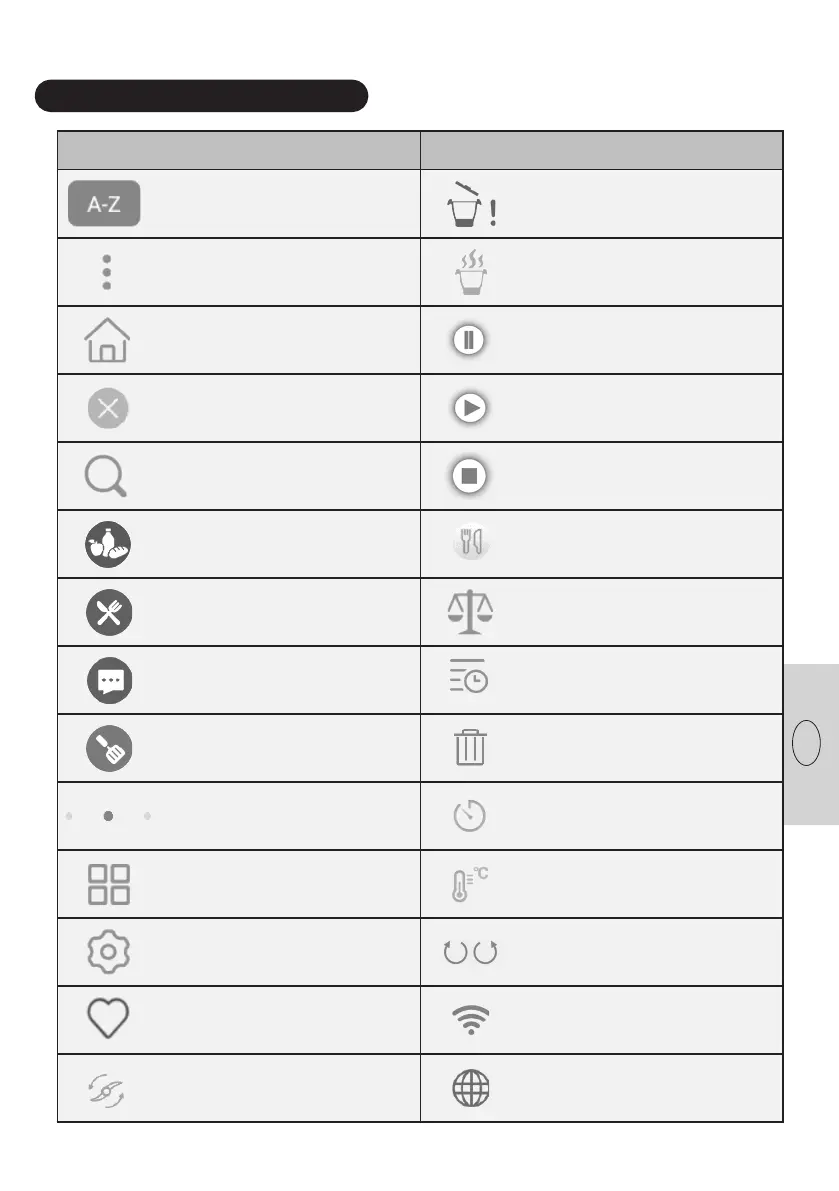Click the trash bin delete icon
This screenshot has height=1191, width=839.
pyautogui.click(x=469, y=748)
